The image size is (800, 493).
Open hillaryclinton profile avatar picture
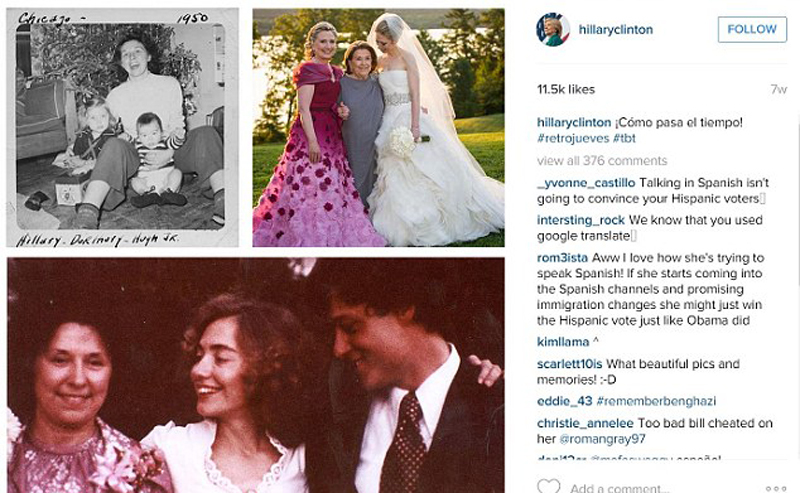(x=553, y=30)
